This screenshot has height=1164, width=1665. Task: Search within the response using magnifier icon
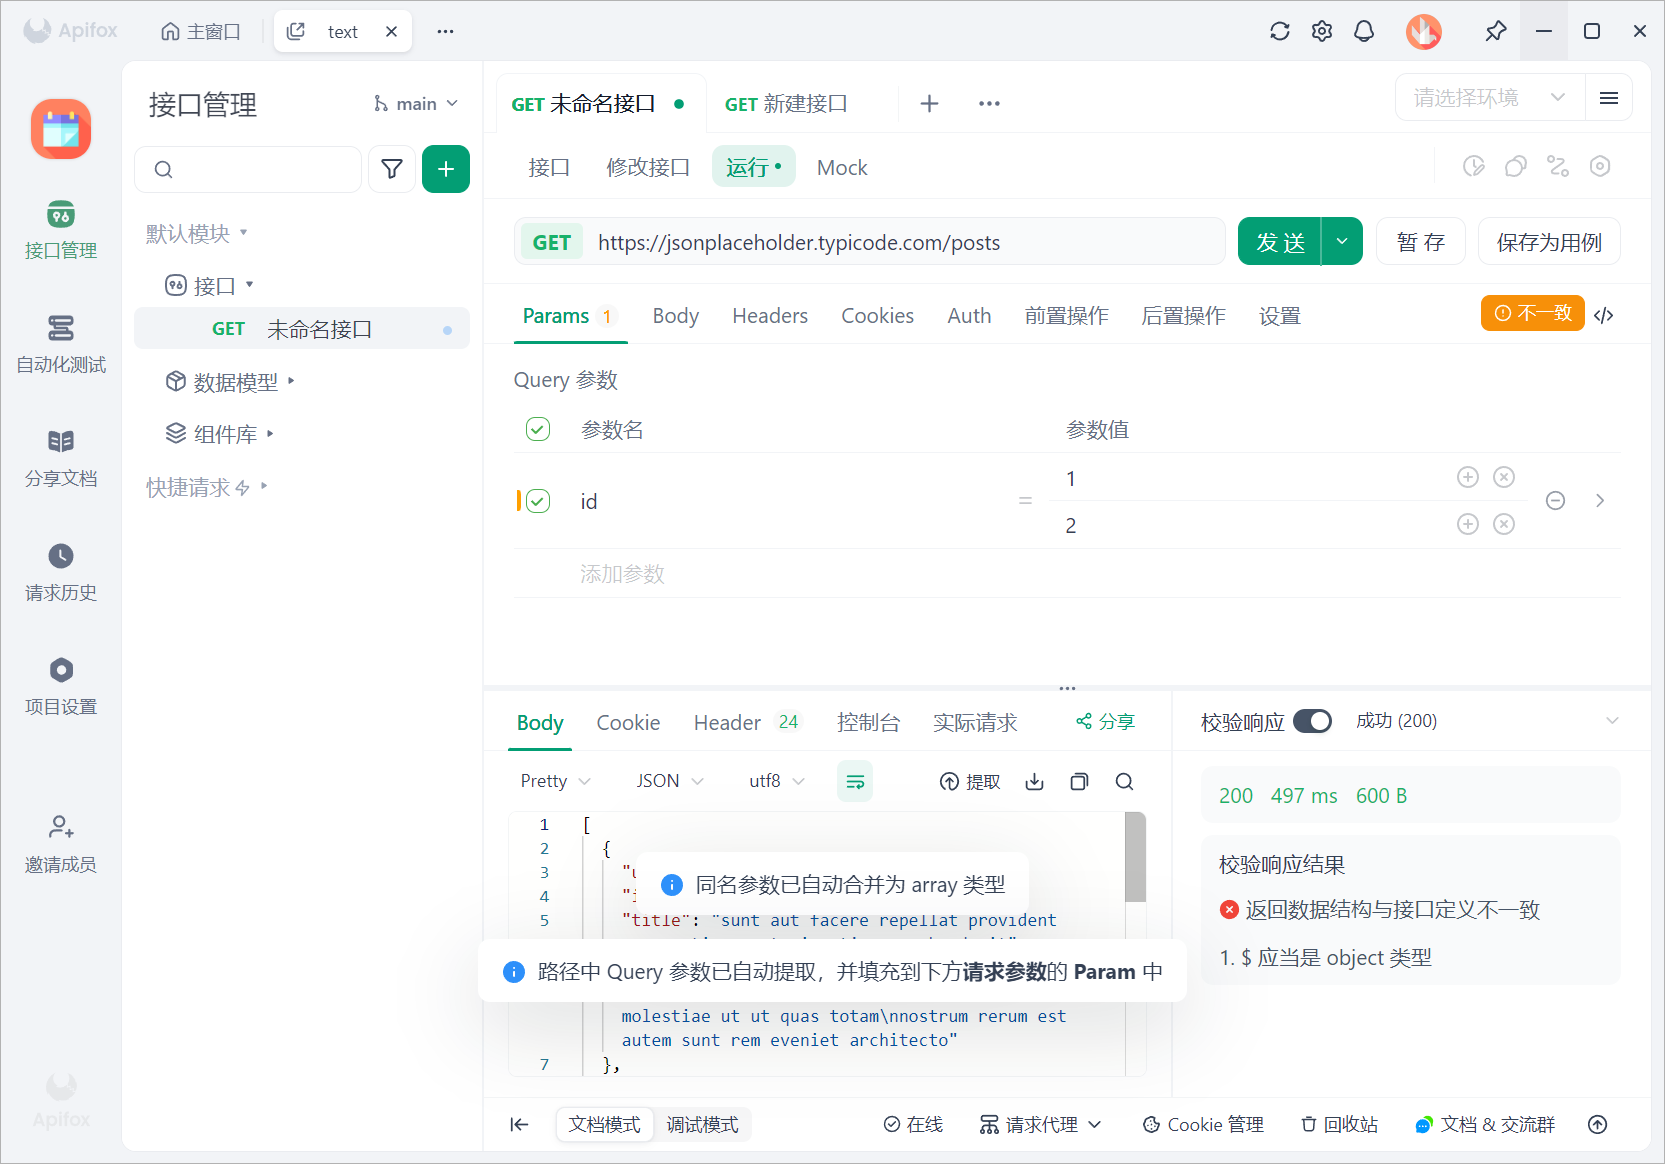coord(1124,781)
